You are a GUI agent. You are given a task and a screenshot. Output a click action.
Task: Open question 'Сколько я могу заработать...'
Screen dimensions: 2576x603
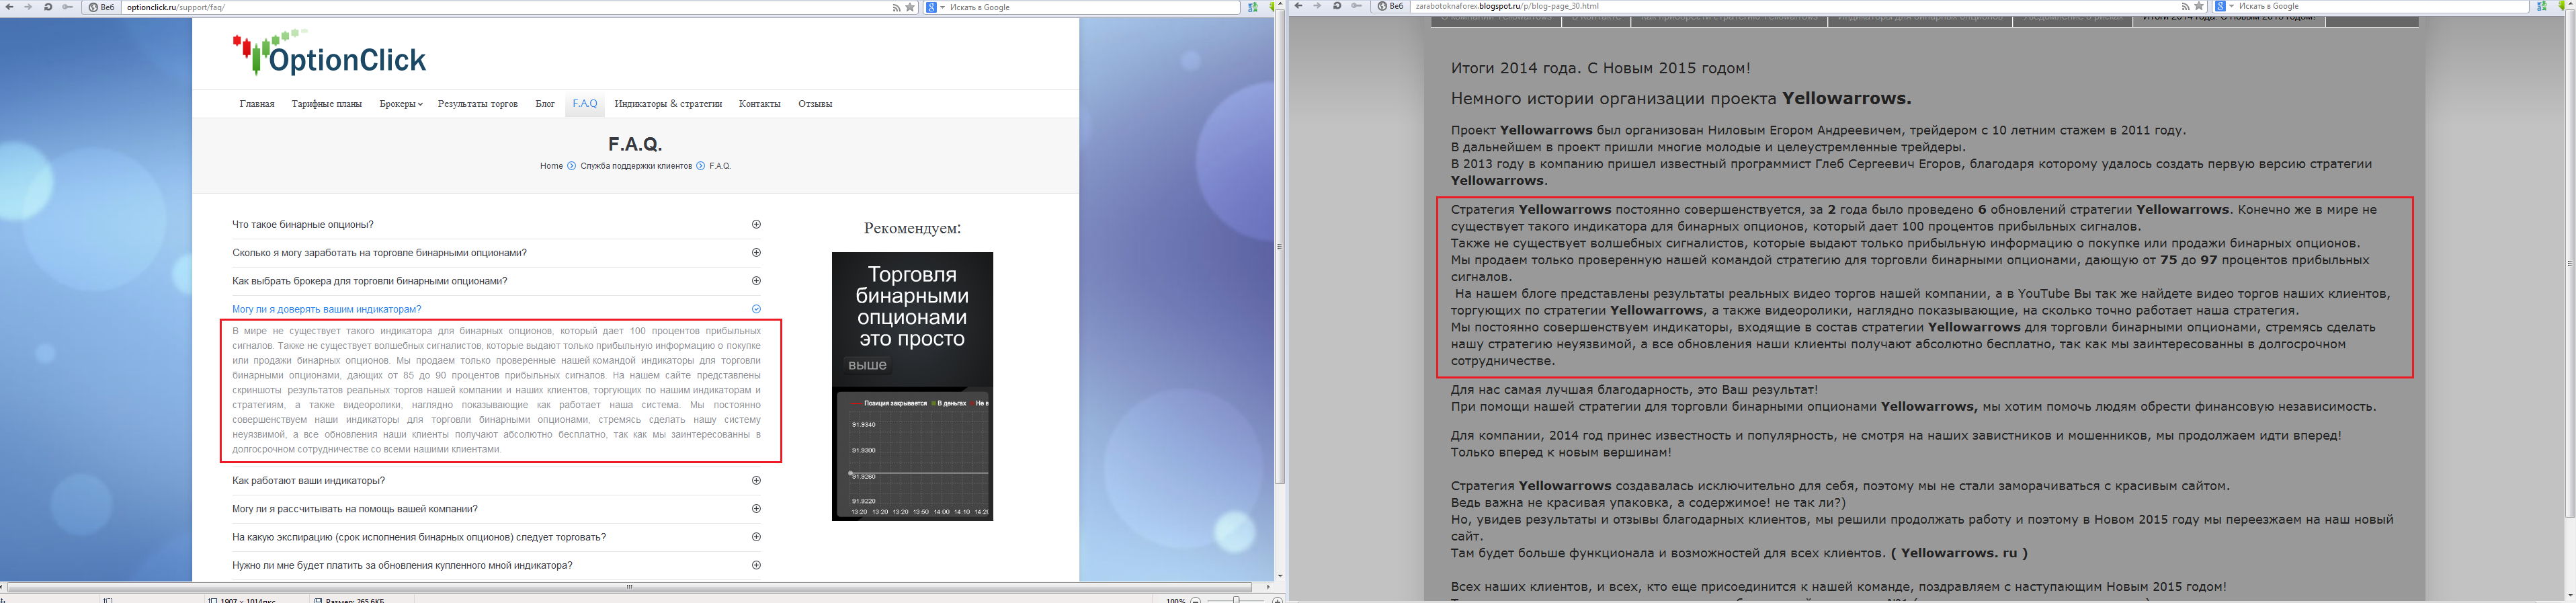[379, 253]
